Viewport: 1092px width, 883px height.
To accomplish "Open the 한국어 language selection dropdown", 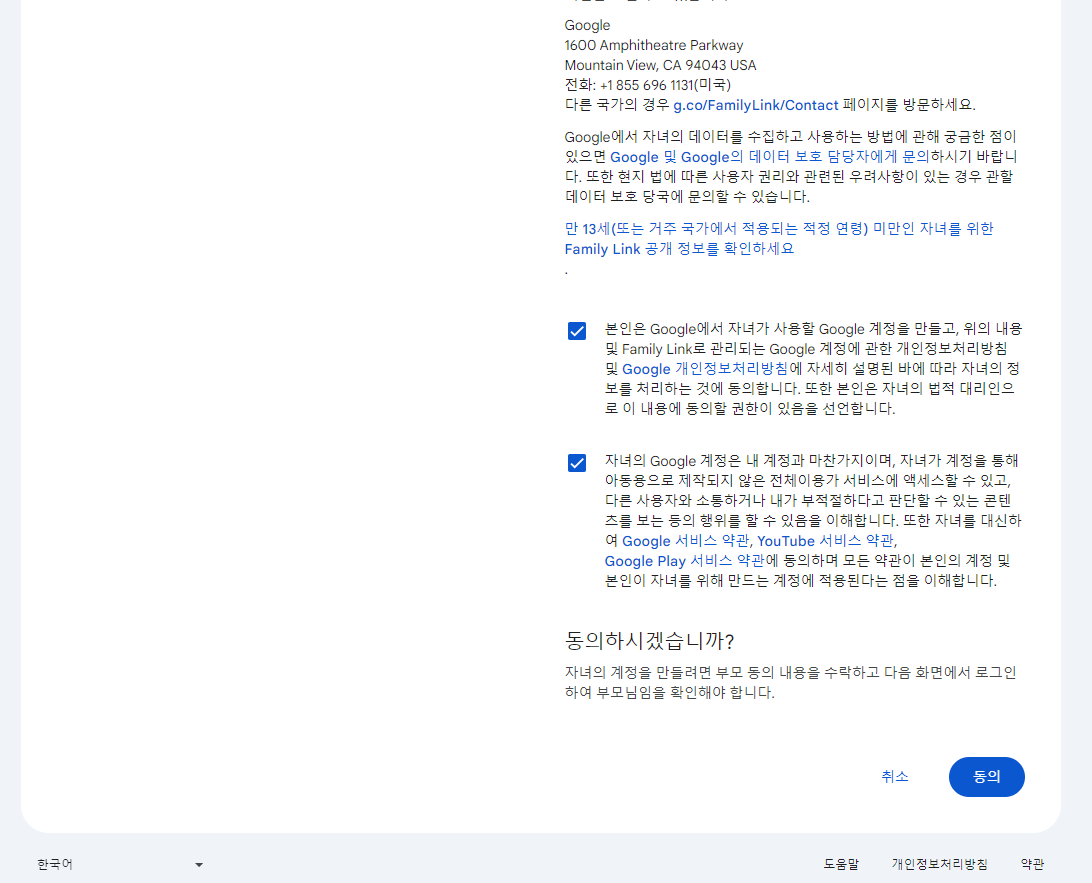I will (120, 864).
